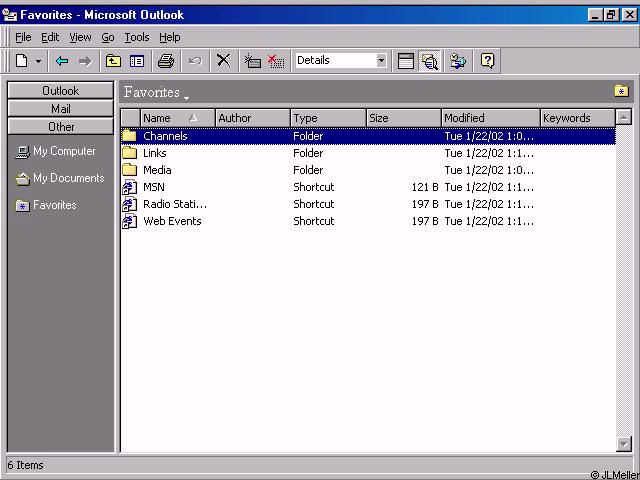The width and height of the screenshot is (640, 480).
Task: Click the Channels folder icon
Action: tap(129, 136)
